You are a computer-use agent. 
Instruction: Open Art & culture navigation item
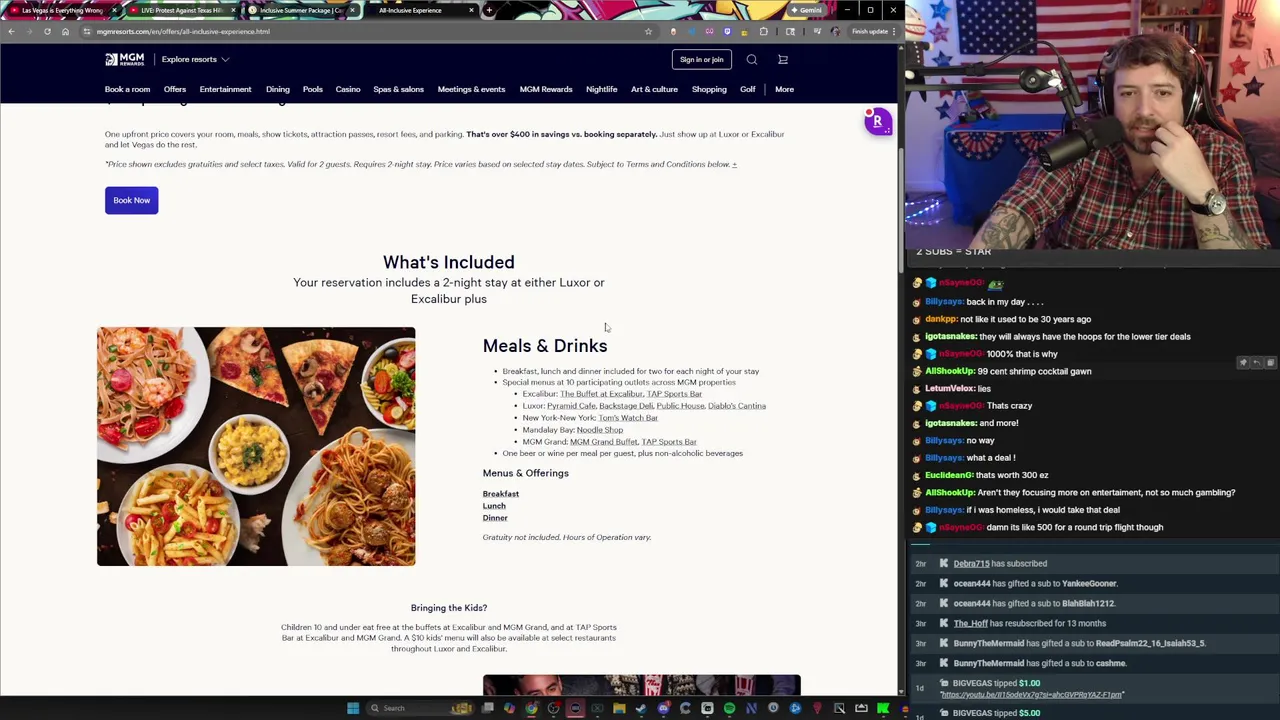[x=654, y=89]
